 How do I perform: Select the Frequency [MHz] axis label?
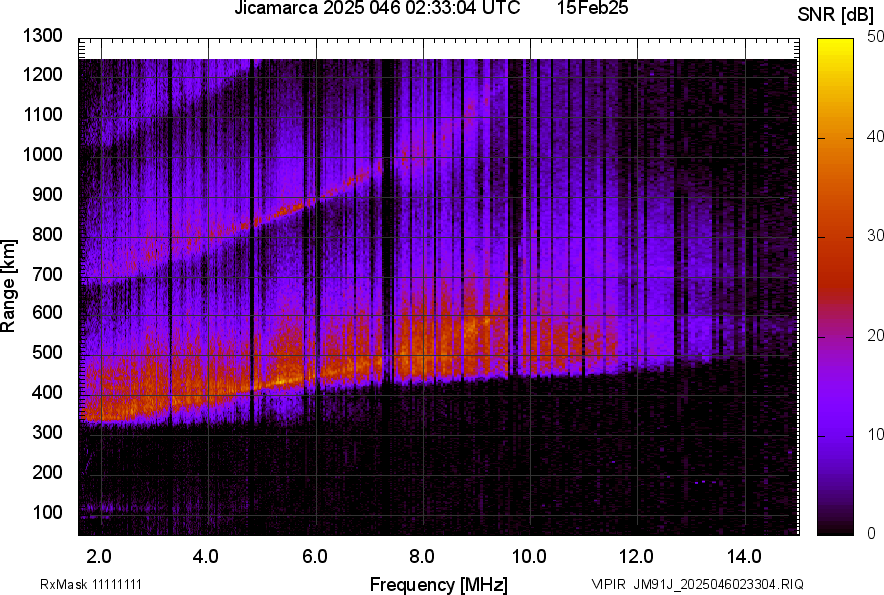click(438, 584)
